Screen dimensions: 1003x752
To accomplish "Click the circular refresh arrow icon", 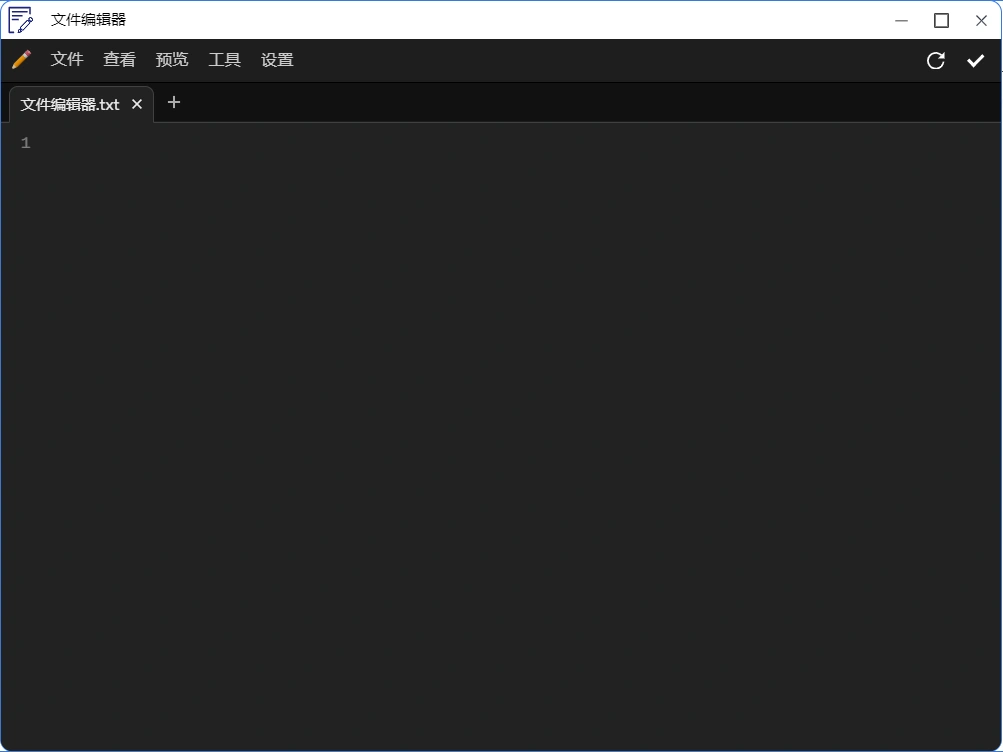I will (936, 61).
